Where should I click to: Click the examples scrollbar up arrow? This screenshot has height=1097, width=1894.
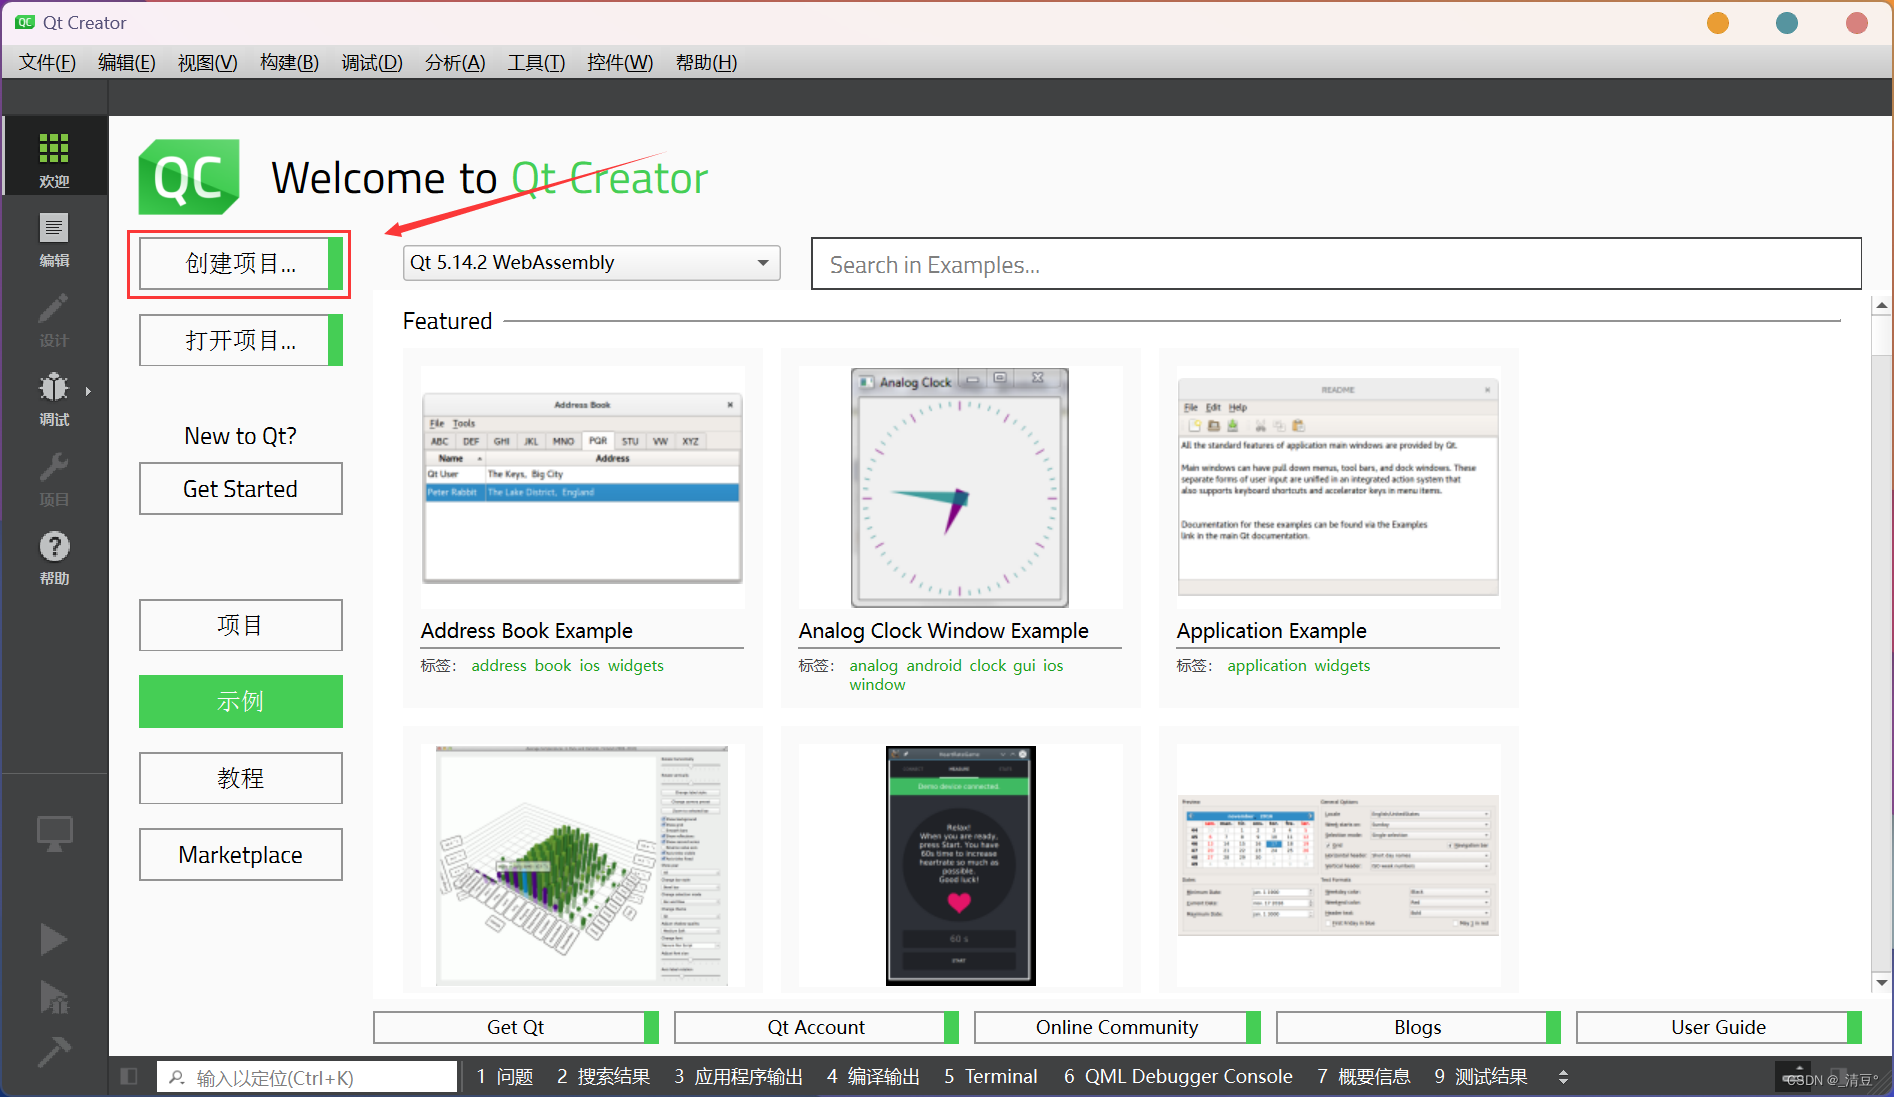point(1882,305)
